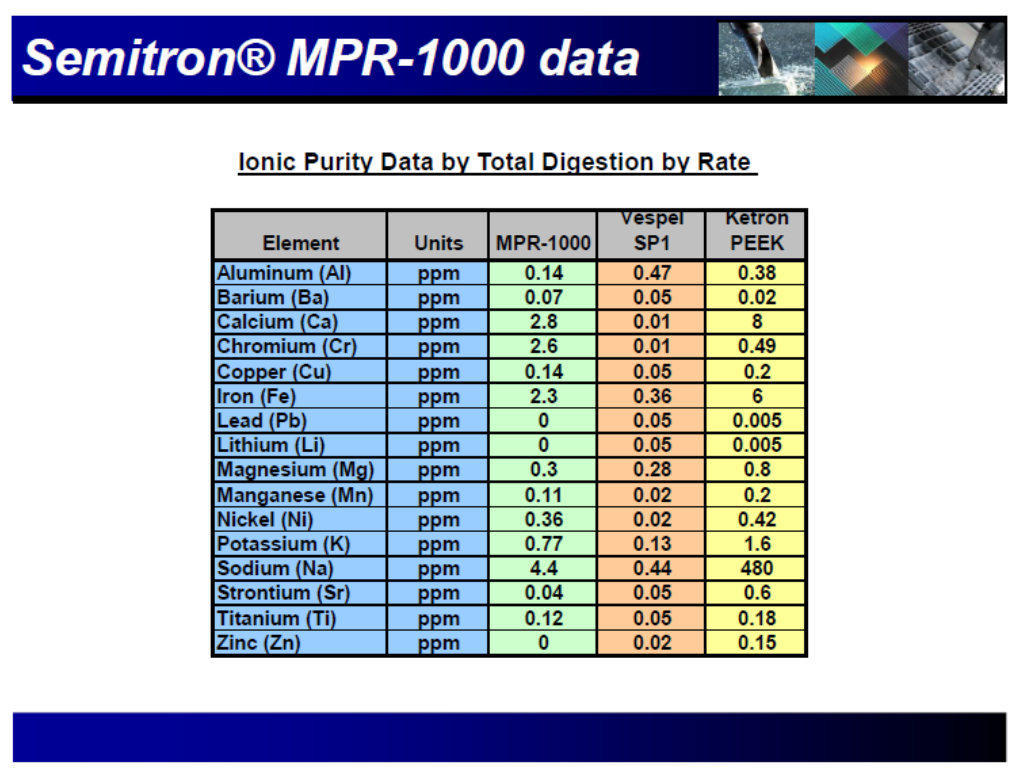Select the "Vespel SP1" column header
Screen dimensions: 1017x775
coord(651,235)
